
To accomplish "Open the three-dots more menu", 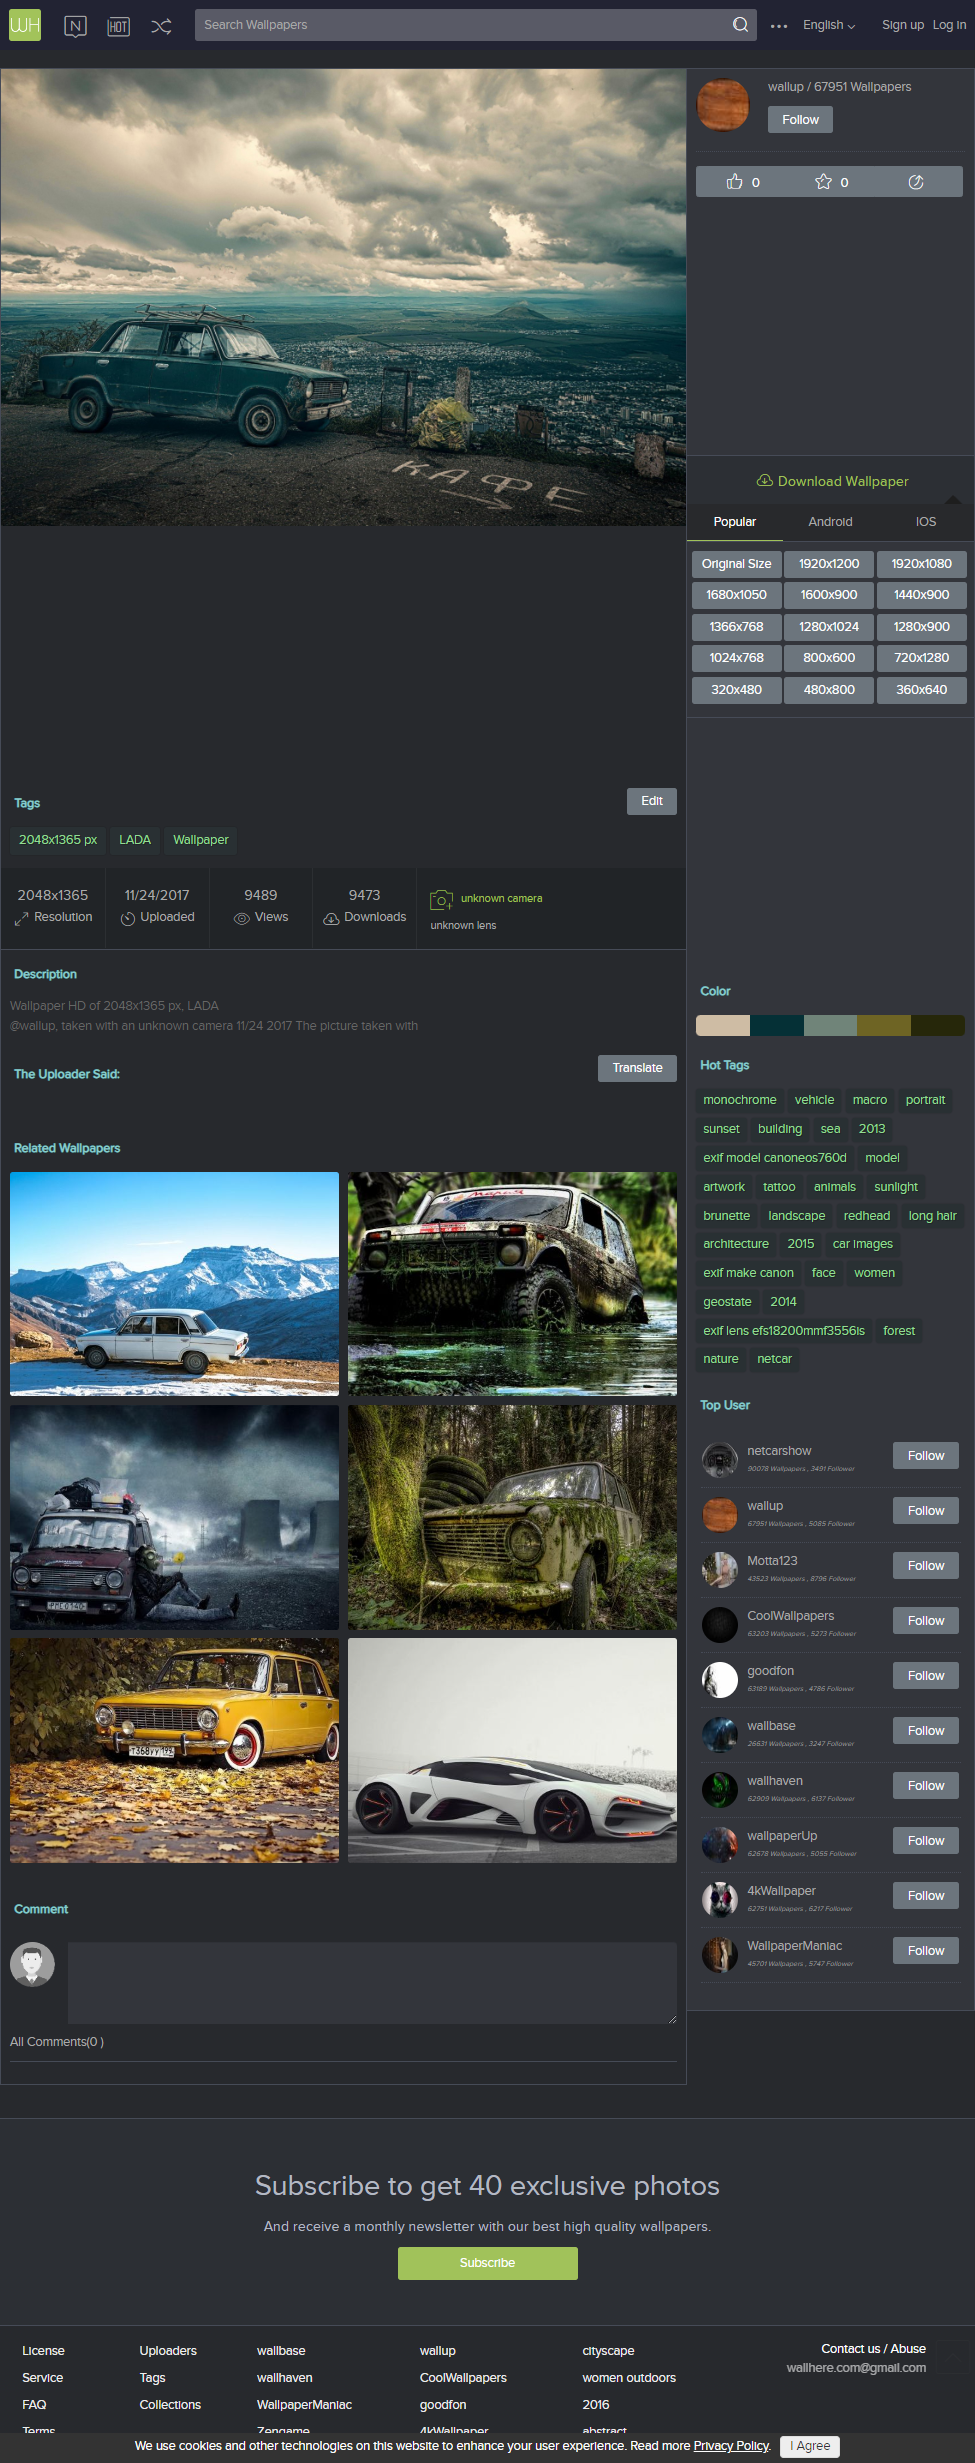I will click(x=779, y=26).
